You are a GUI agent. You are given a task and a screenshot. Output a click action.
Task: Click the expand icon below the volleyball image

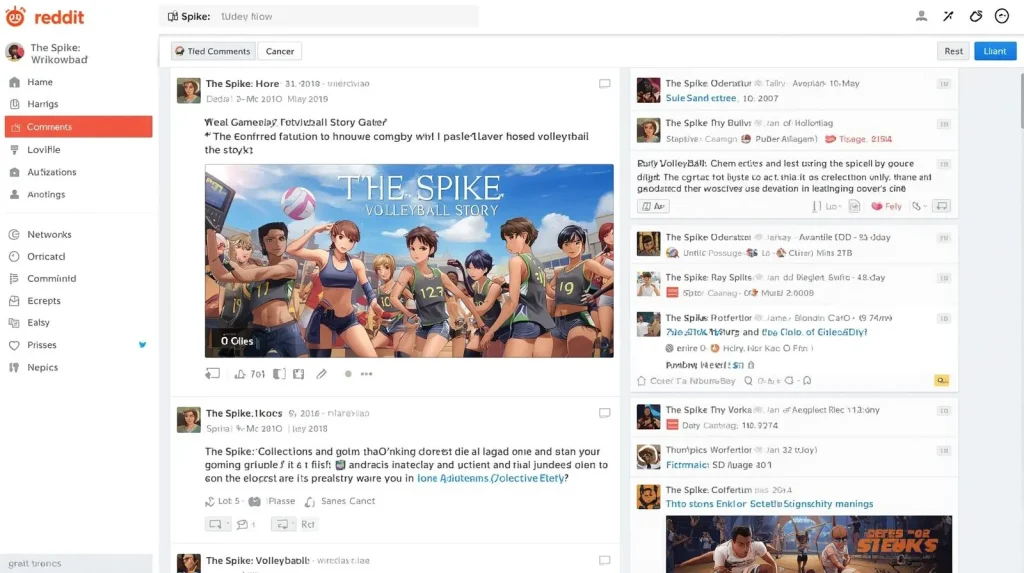pyautogui.click(x=298, y=374)
